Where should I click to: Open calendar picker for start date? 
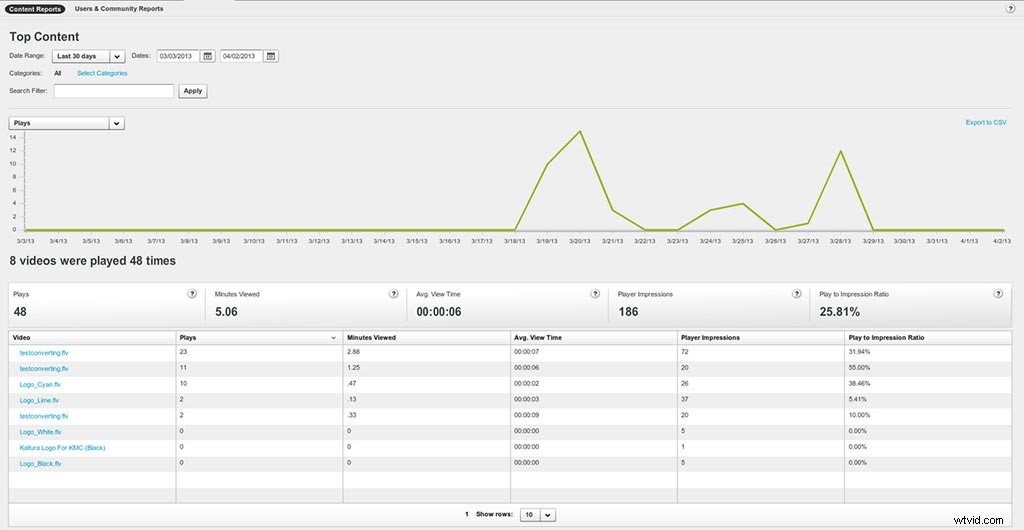(207, 56)
